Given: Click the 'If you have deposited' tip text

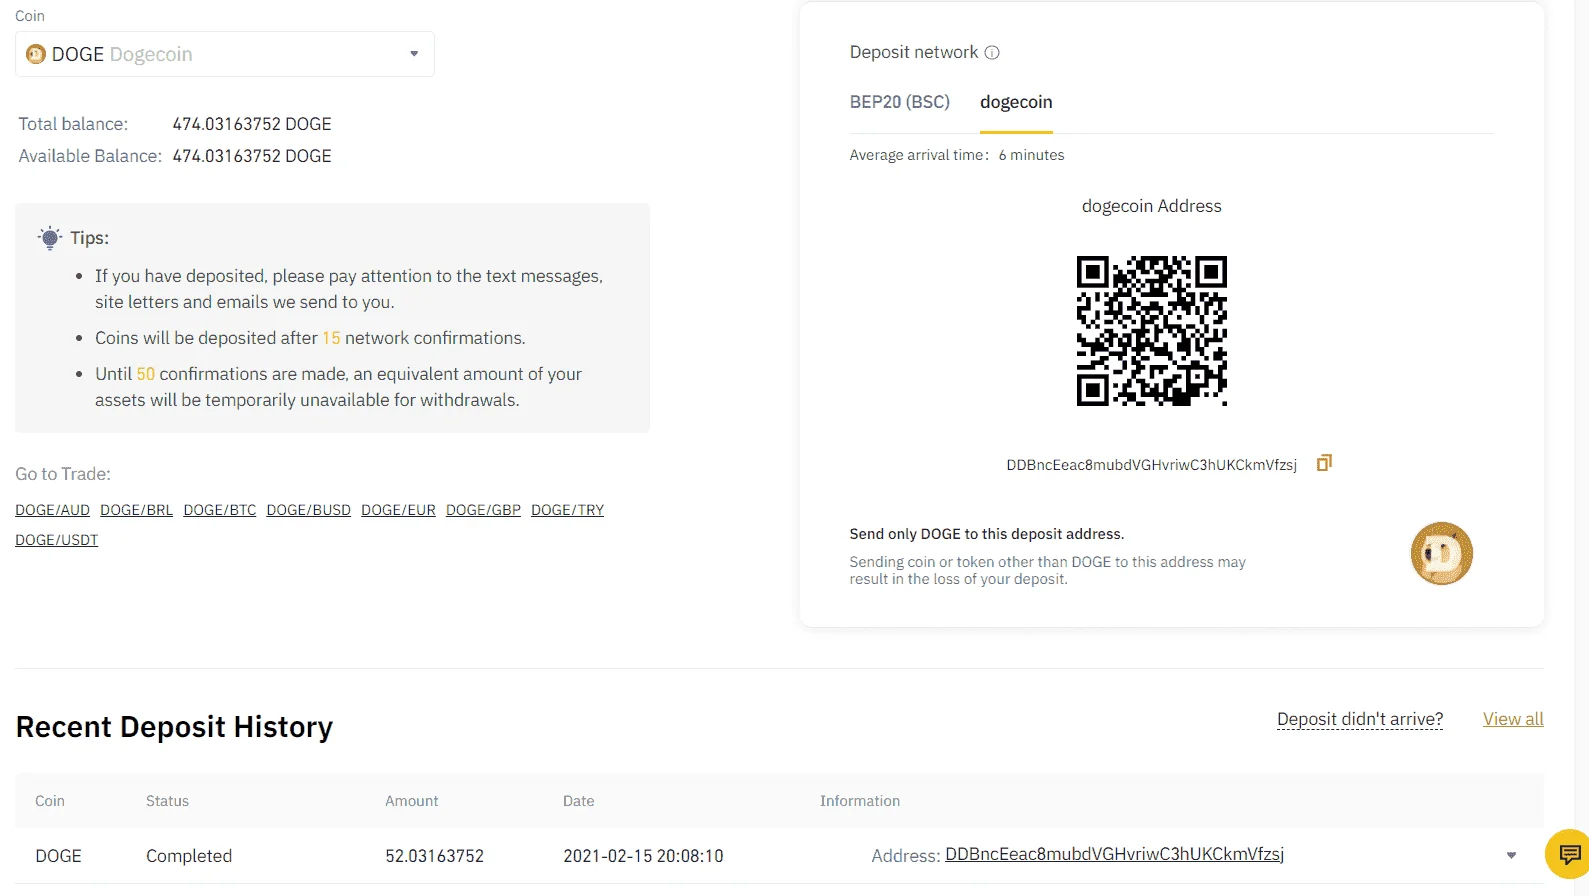Looking at the screenshot, I should click(x=349, y=289).
